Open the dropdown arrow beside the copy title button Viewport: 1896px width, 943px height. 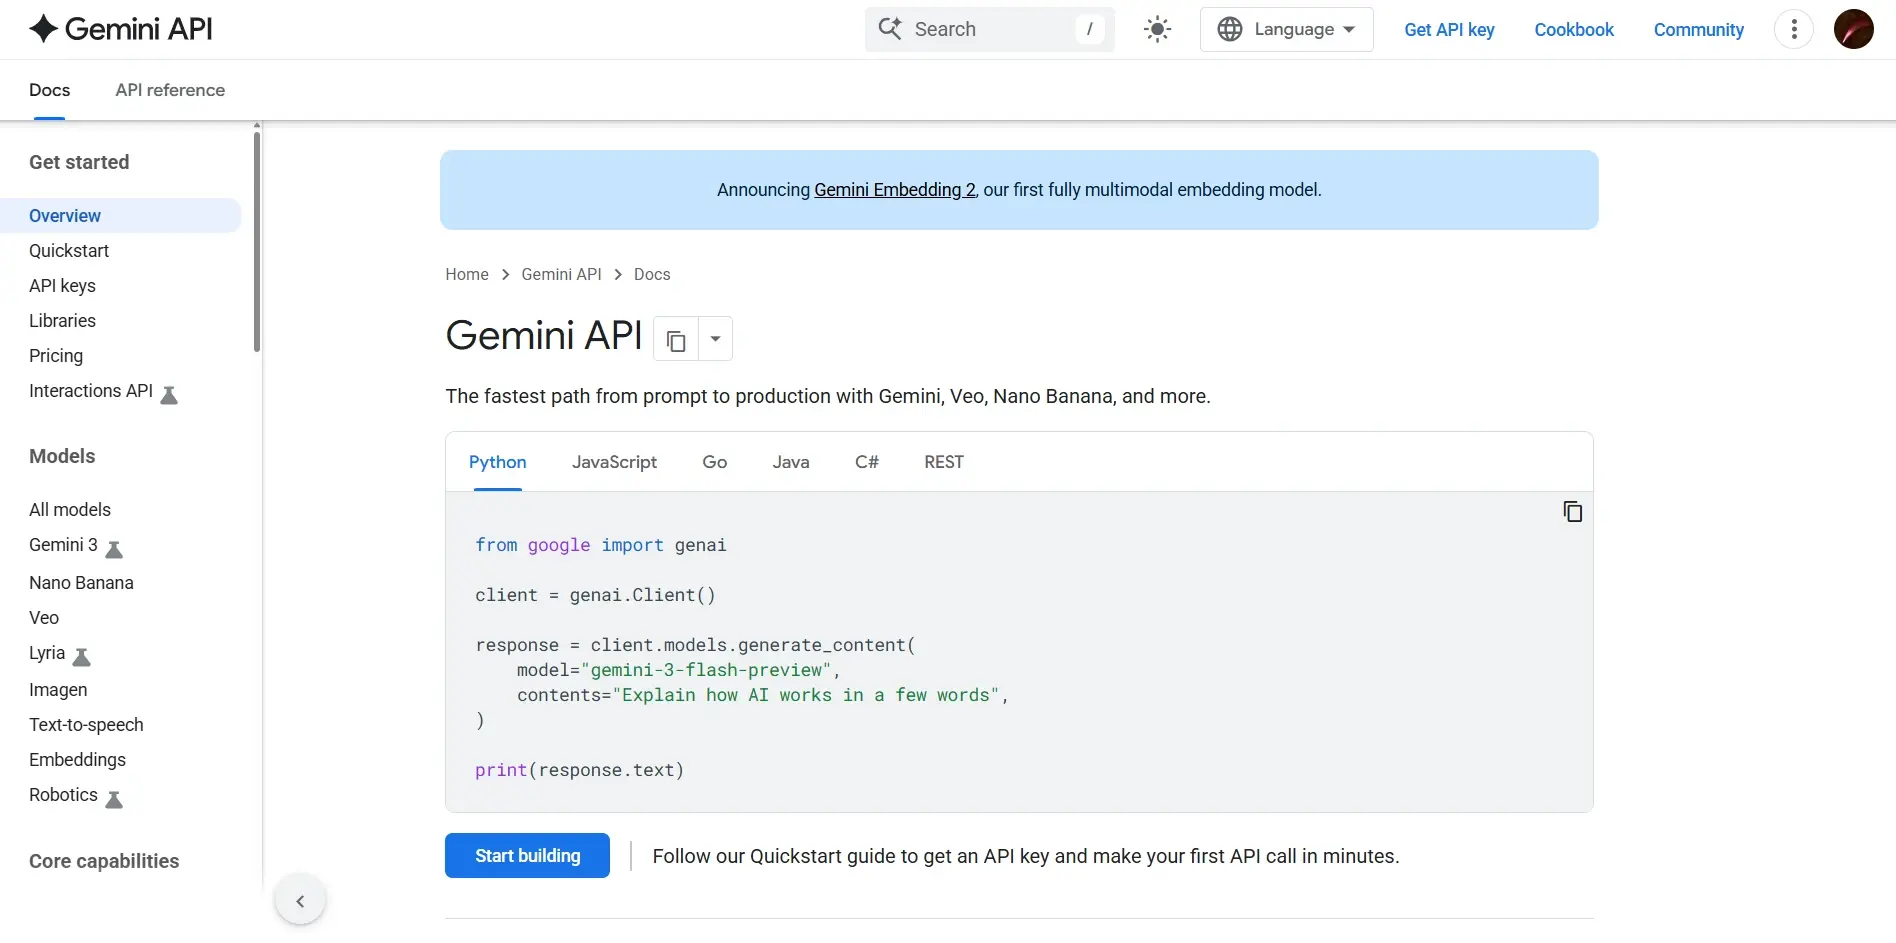click(x=713, y=339)
